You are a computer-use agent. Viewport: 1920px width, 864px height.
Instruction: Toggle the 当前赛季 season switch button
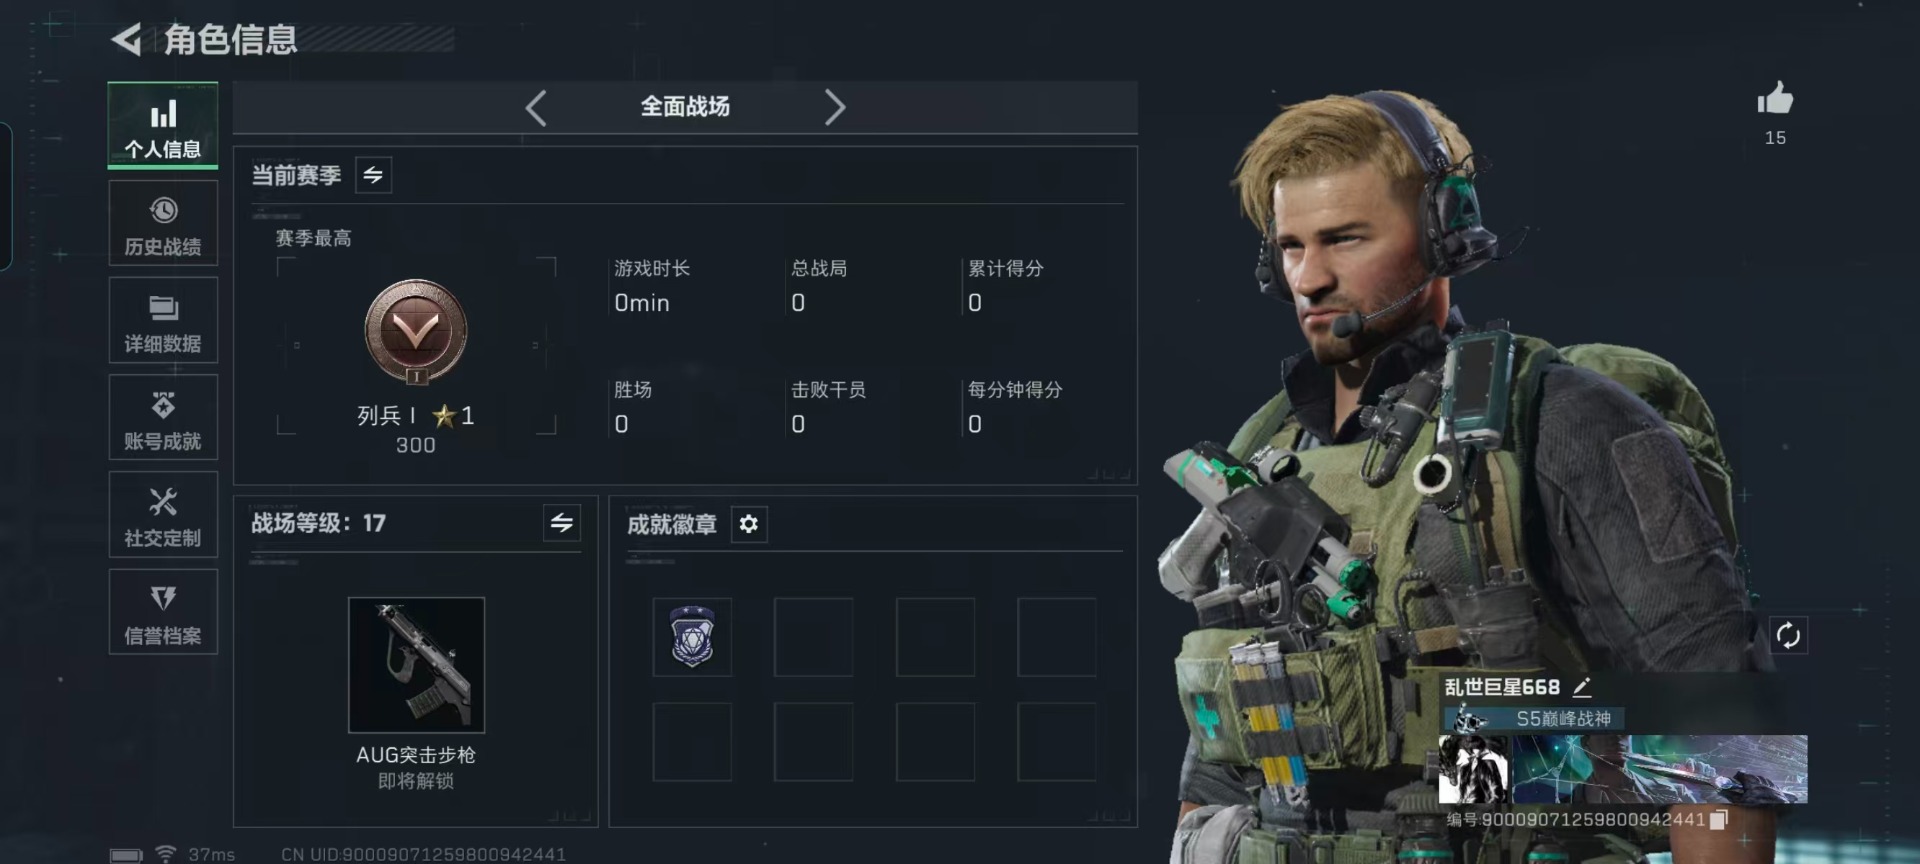pos(373,175)
